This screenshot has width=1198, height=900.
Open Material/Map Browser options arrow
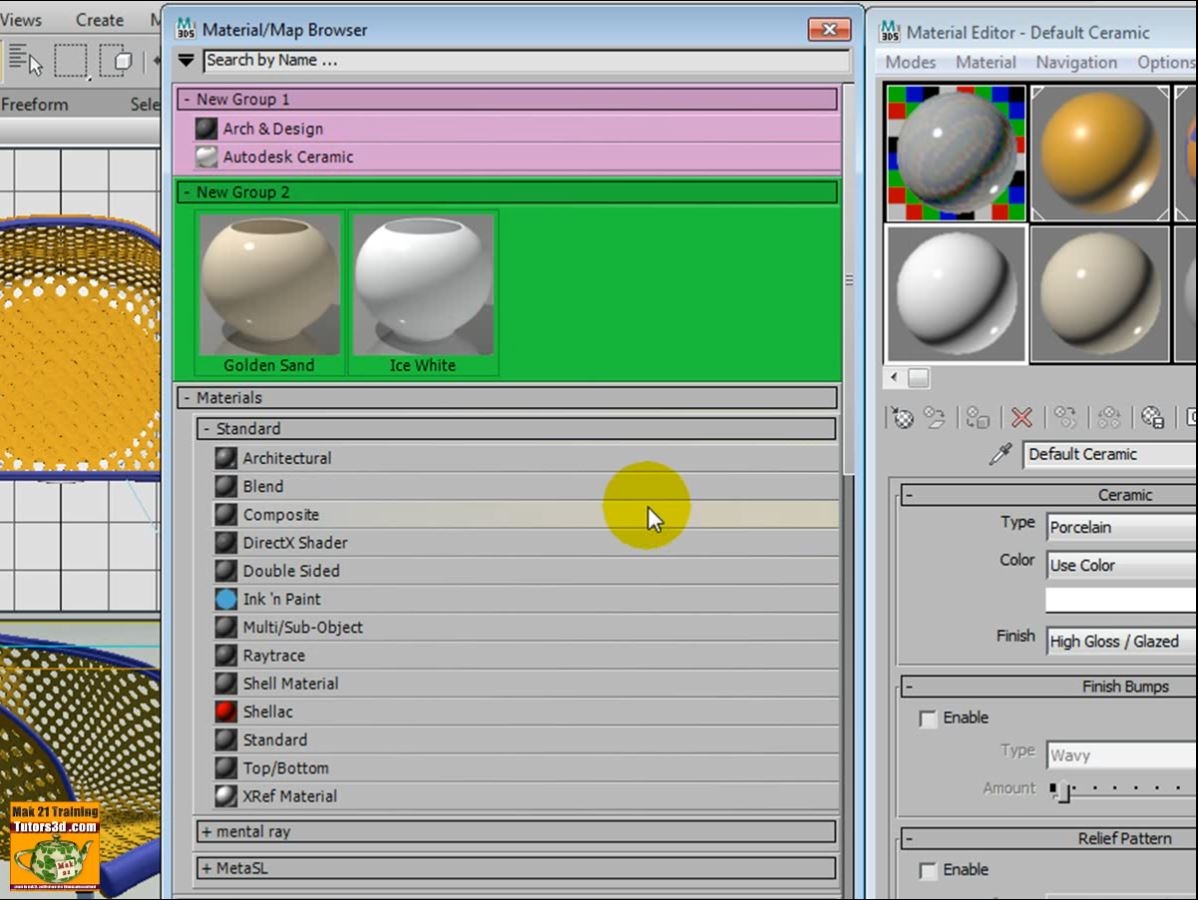click(186, 60)
